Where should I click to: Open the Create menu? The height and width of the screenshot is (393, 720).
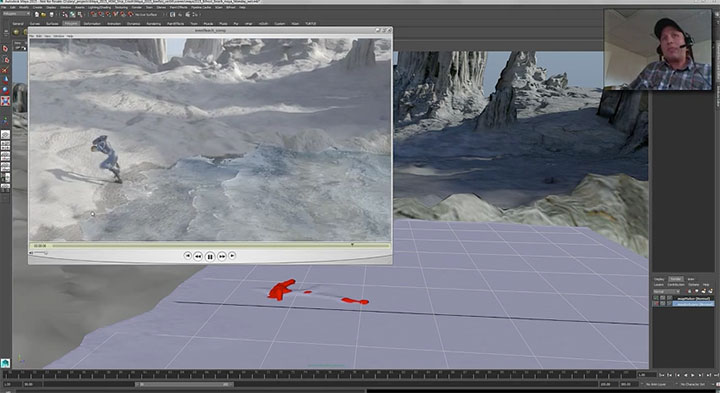[37, 7]
